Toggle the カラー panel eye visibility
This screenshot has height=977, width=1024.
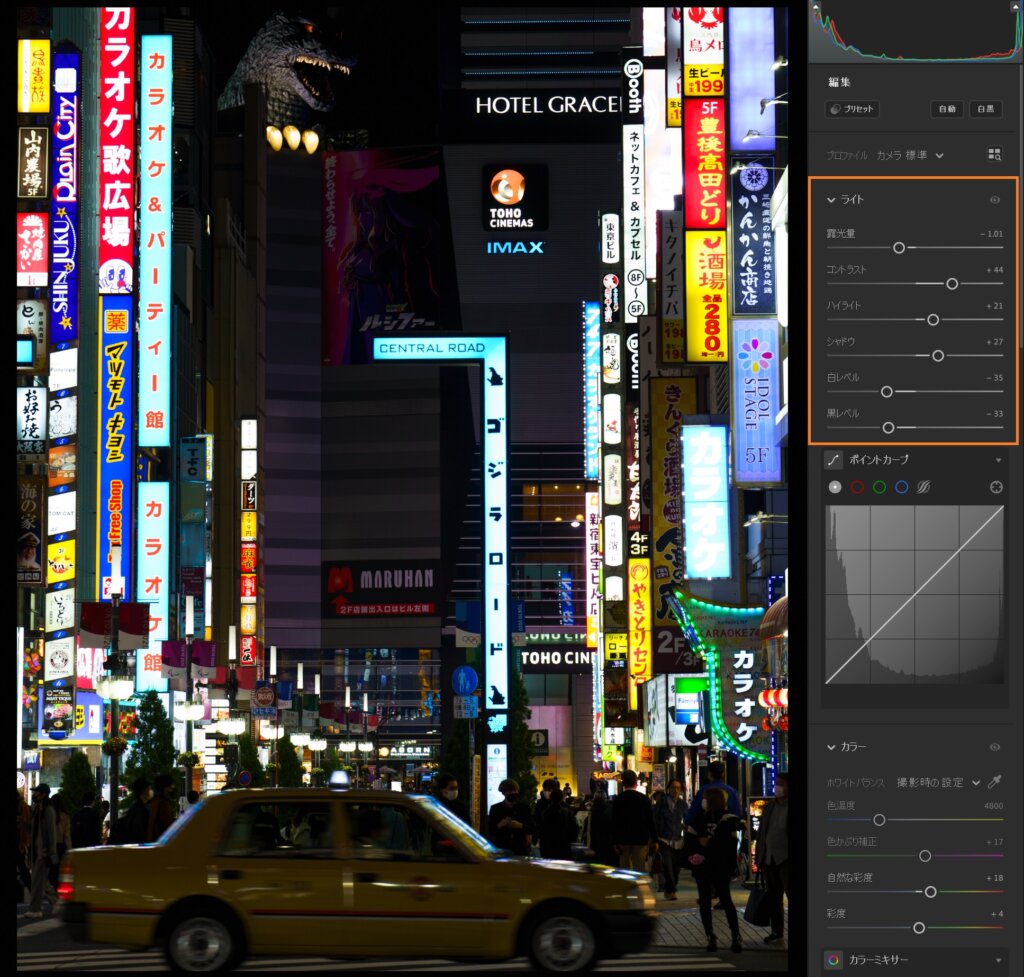tap(995, 747)
